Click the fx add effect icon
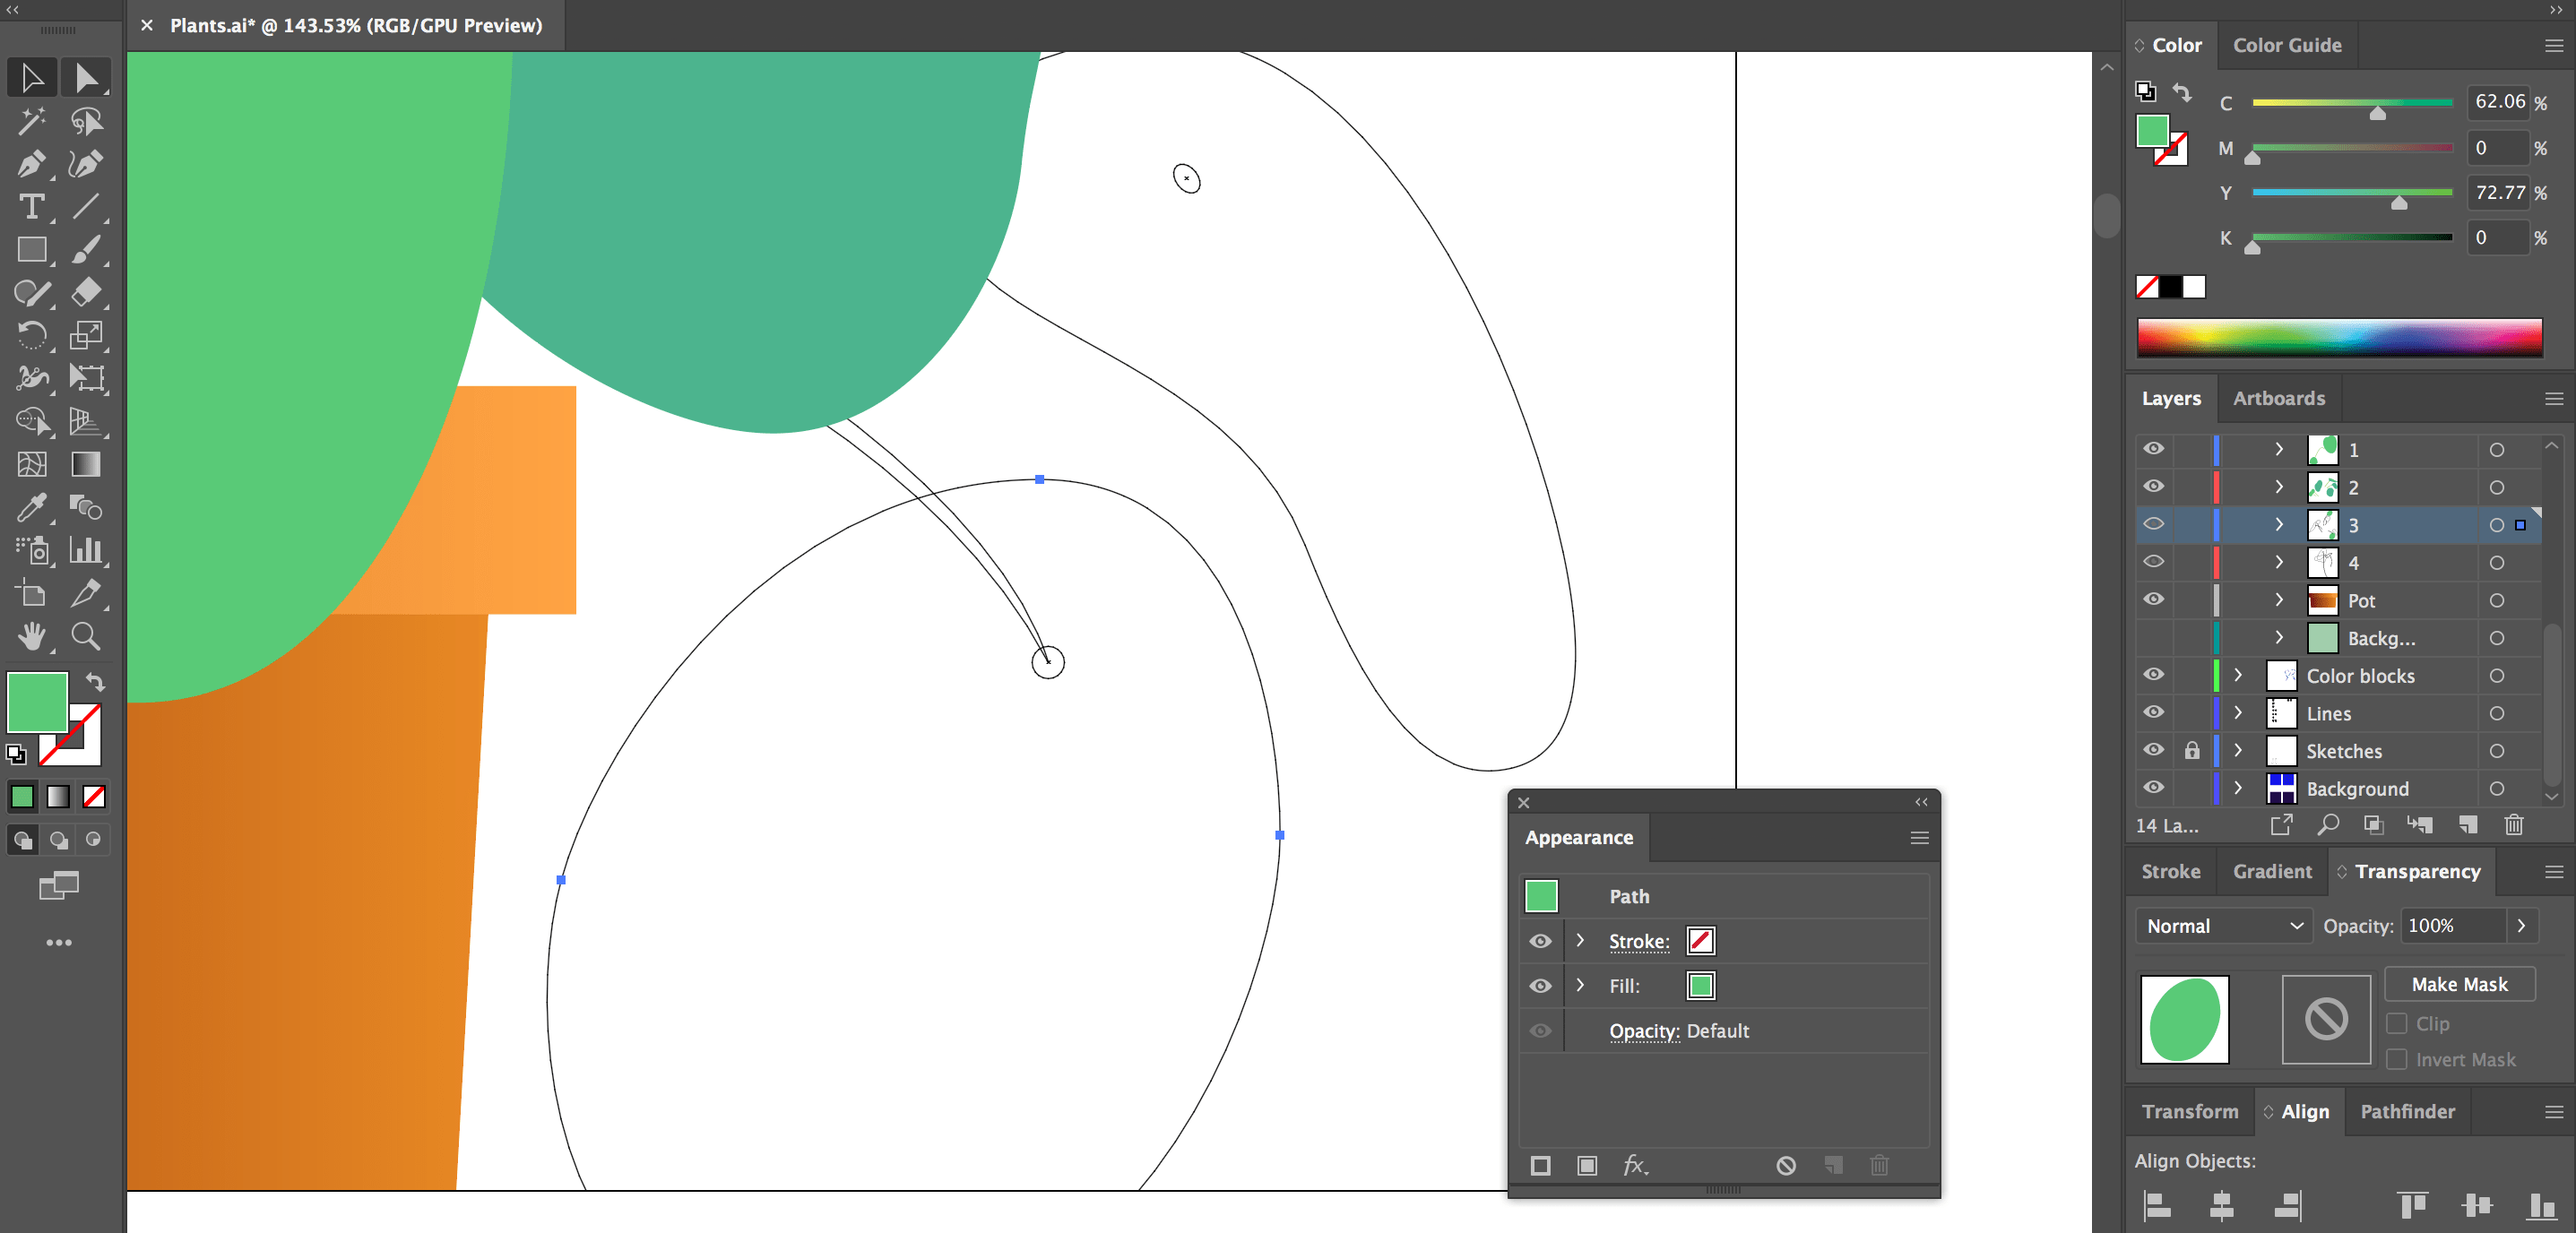Screen dimensions: 2576x1233 click(x=1635, y=1165)
